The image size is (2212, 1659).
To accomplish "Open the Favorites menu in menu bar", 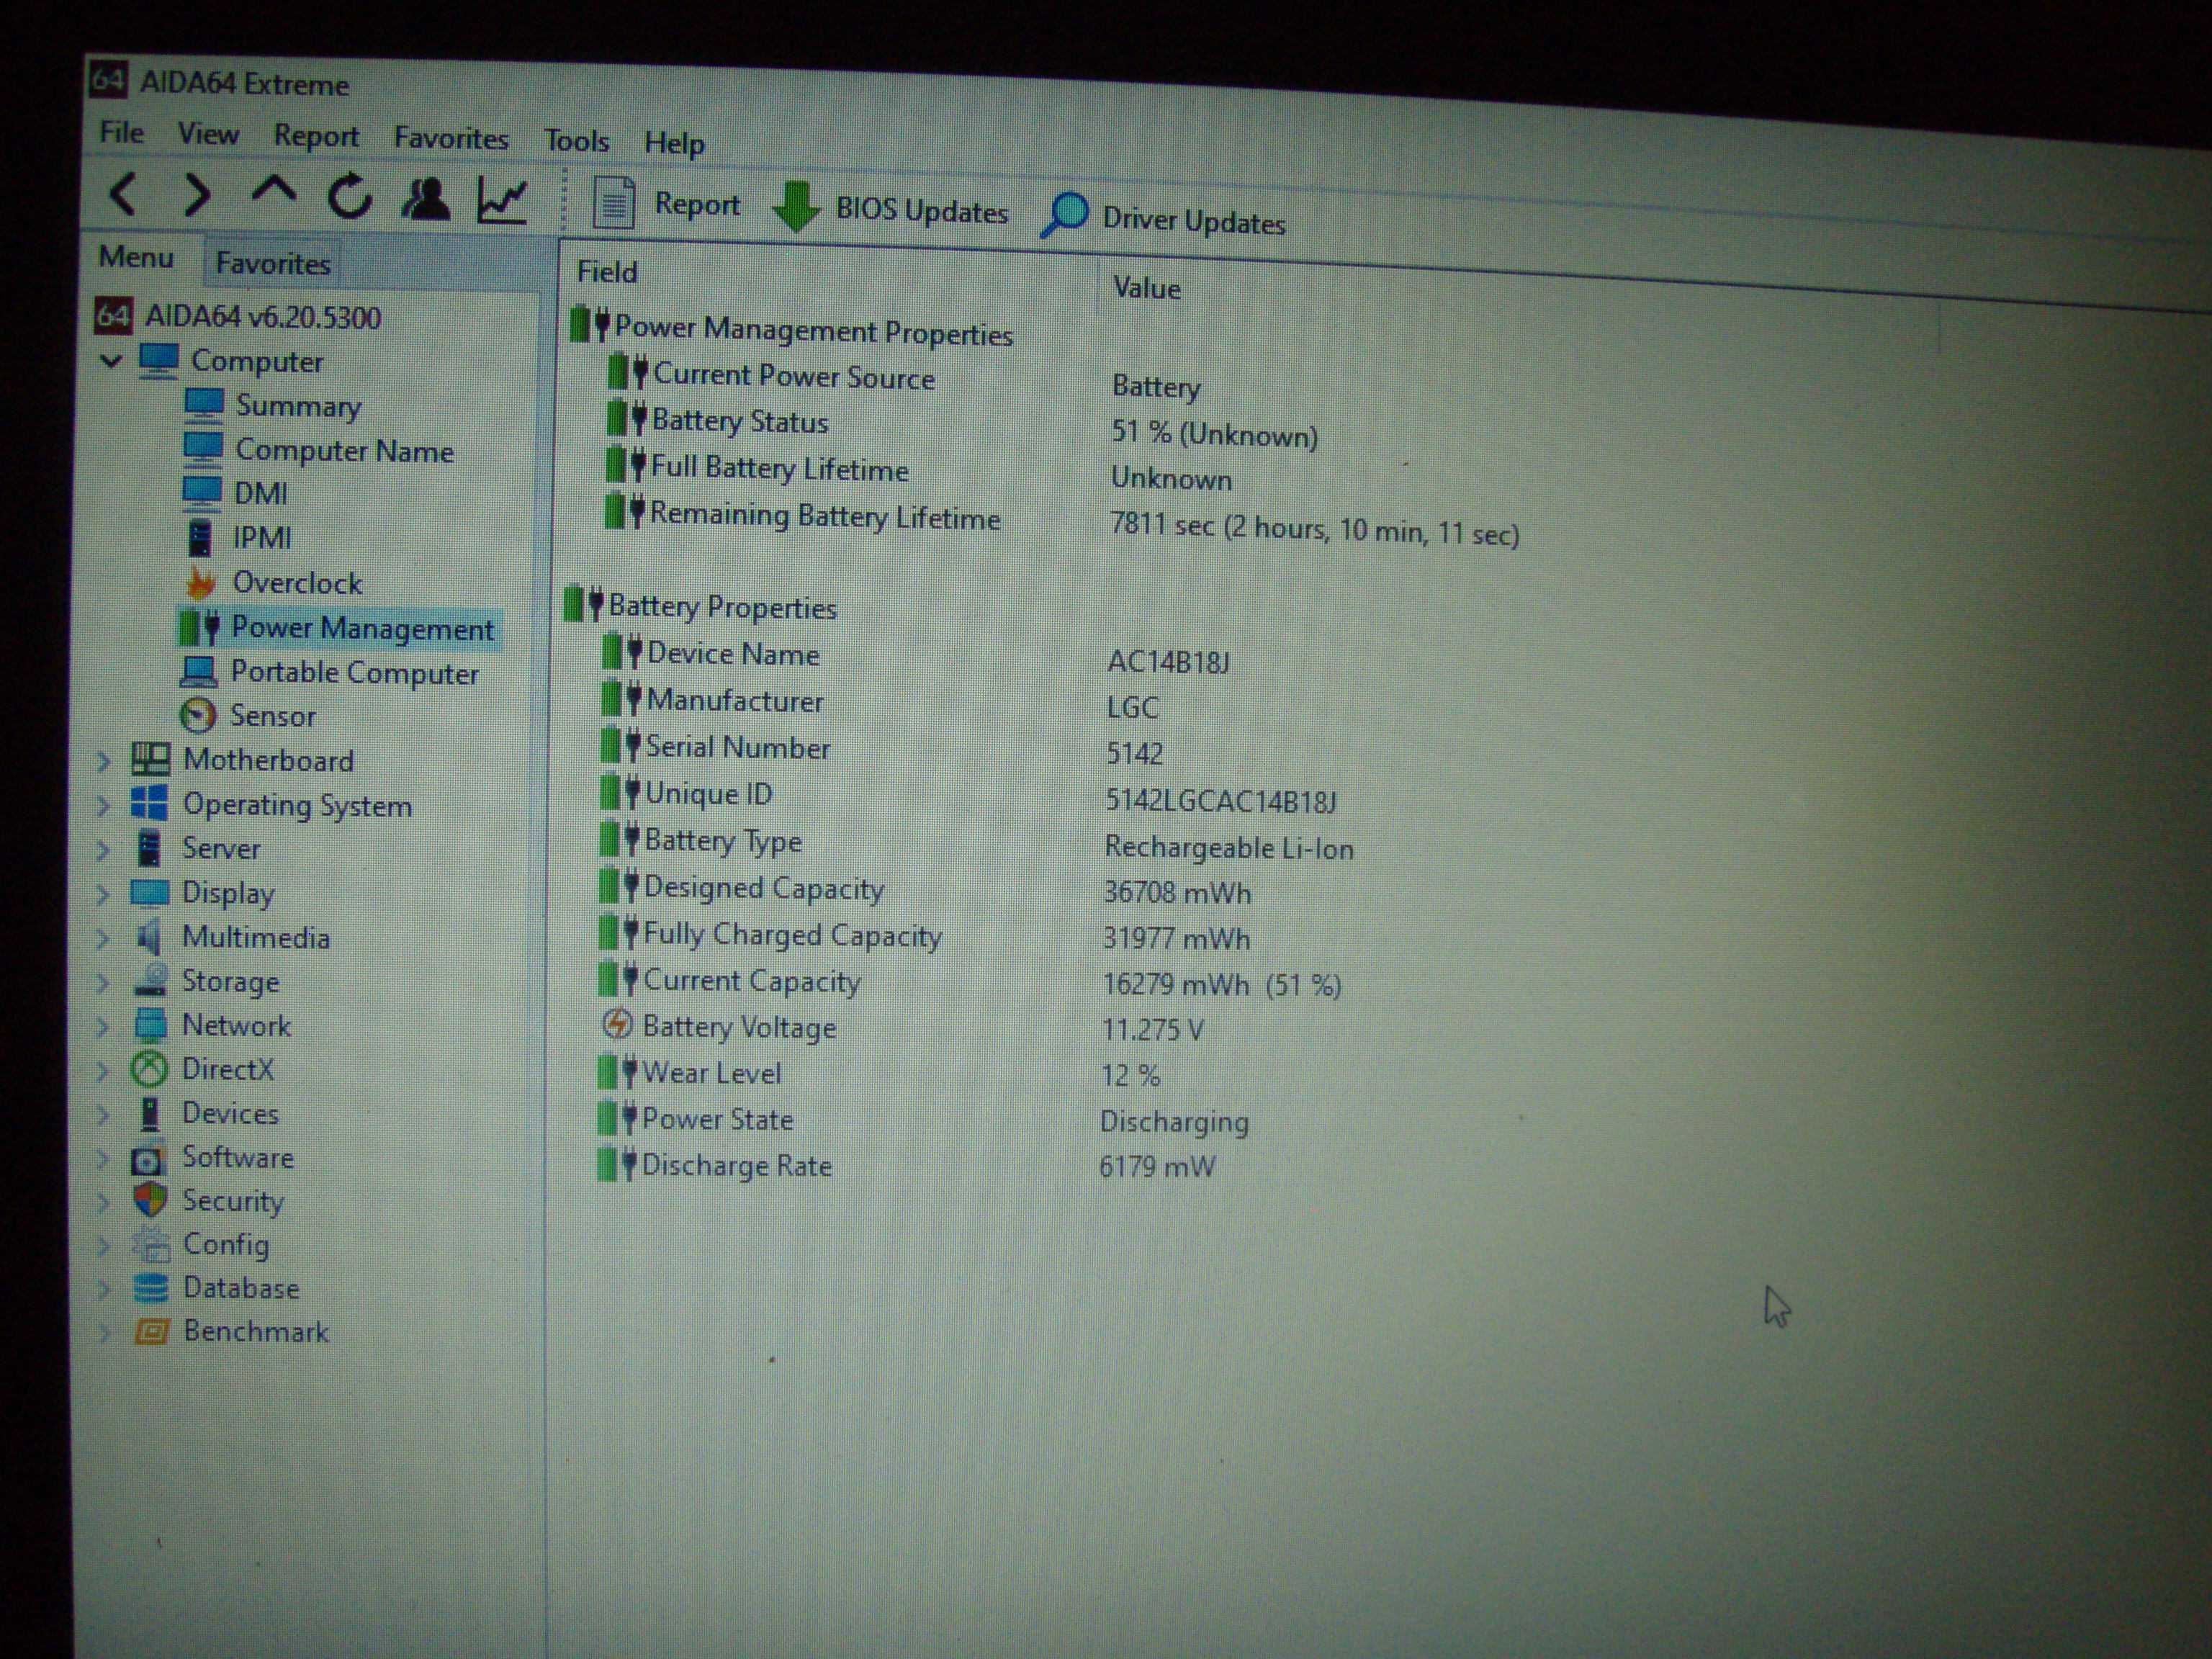I will (x=451, y=138).
